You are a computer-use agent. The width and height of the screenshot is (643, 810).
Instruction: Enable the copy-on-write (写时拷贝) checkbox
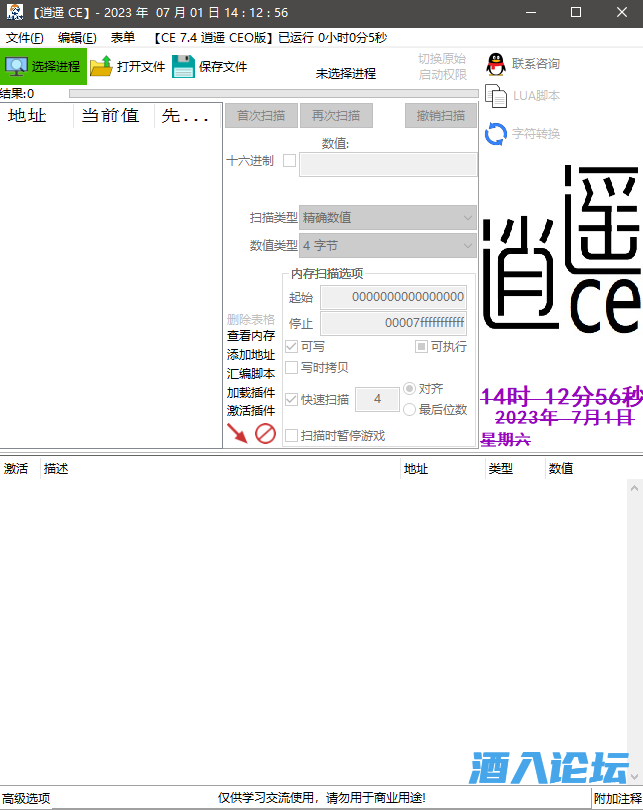point(292,367)
